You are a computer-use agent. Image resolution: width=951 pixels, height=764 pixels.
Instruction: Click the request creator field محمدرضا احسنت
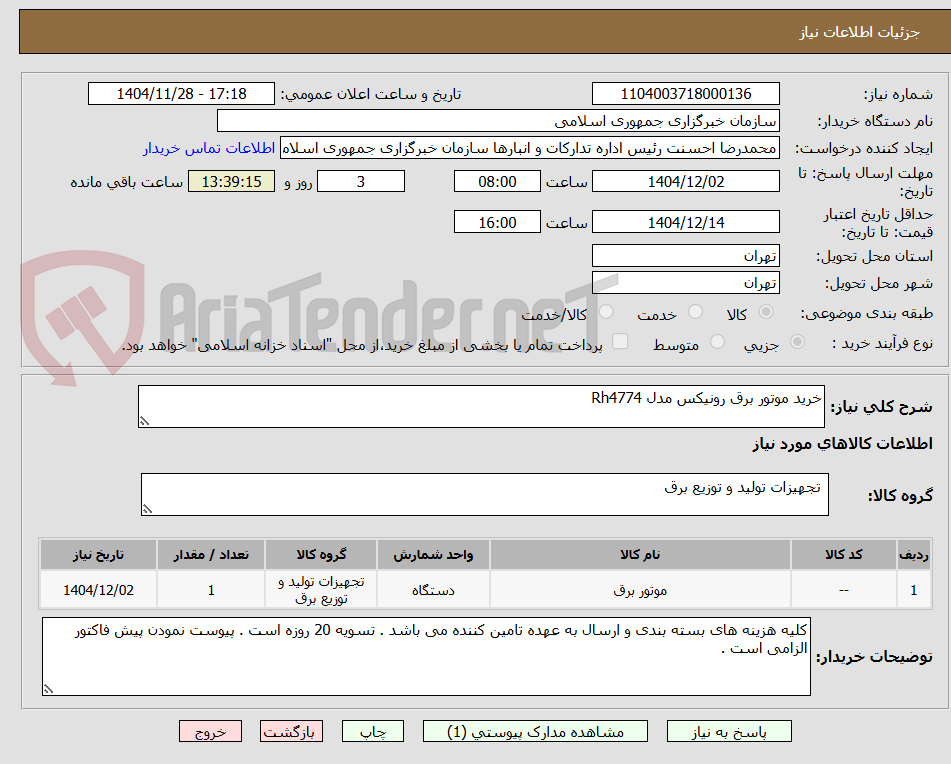click(529, 149)
